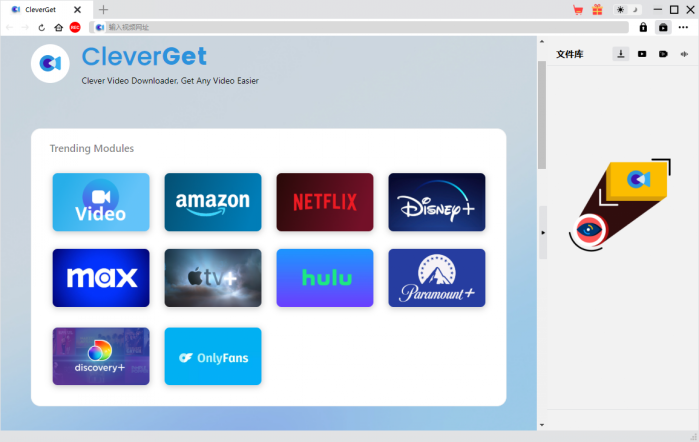Screen dimensions: 699x442
Task: Click the favicon inside the address bar
Action: [x=100, y=27]
